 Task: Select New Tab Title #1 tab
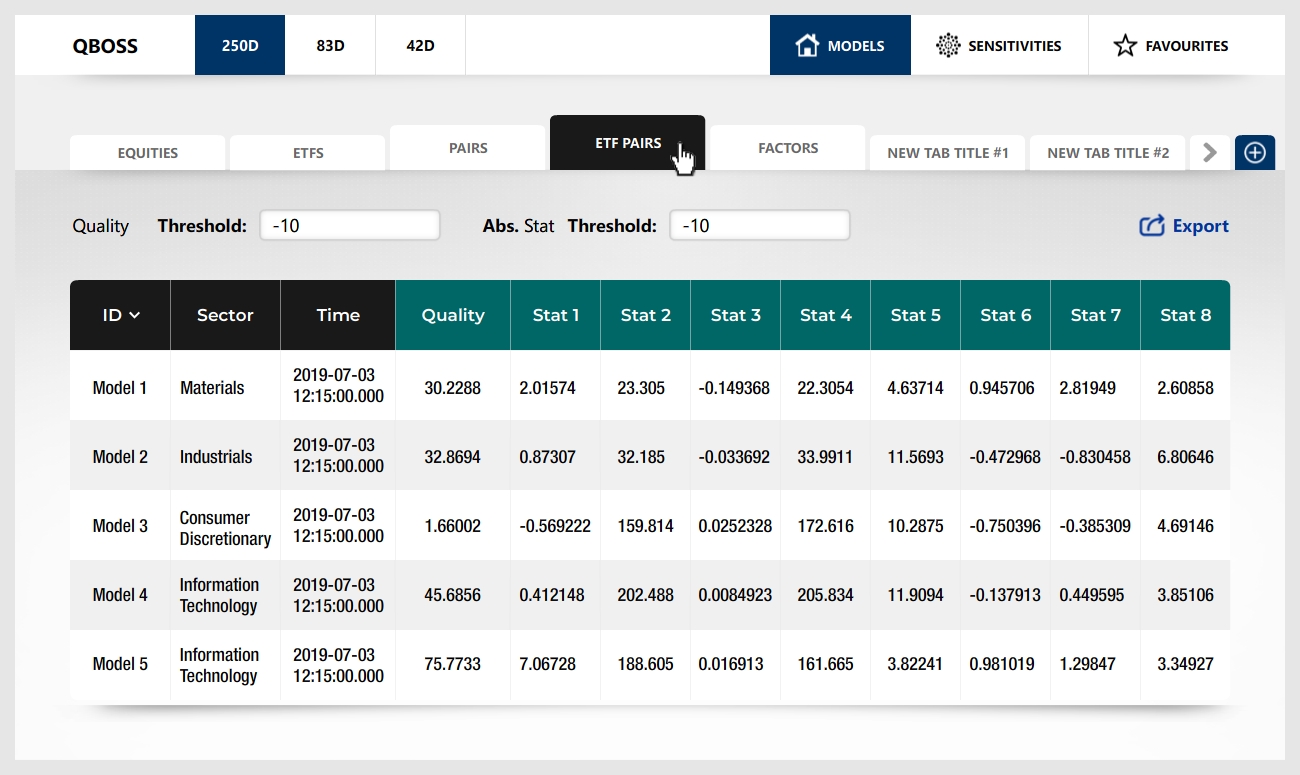[x=947, y=153]
